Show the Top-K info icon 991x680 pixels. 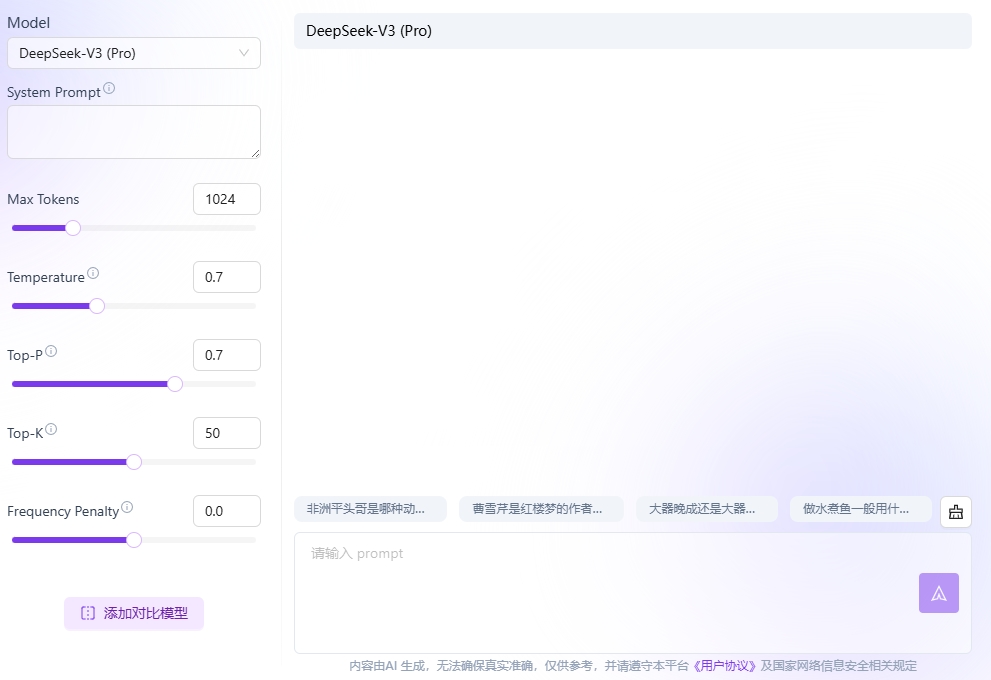[x=51, y=429]
